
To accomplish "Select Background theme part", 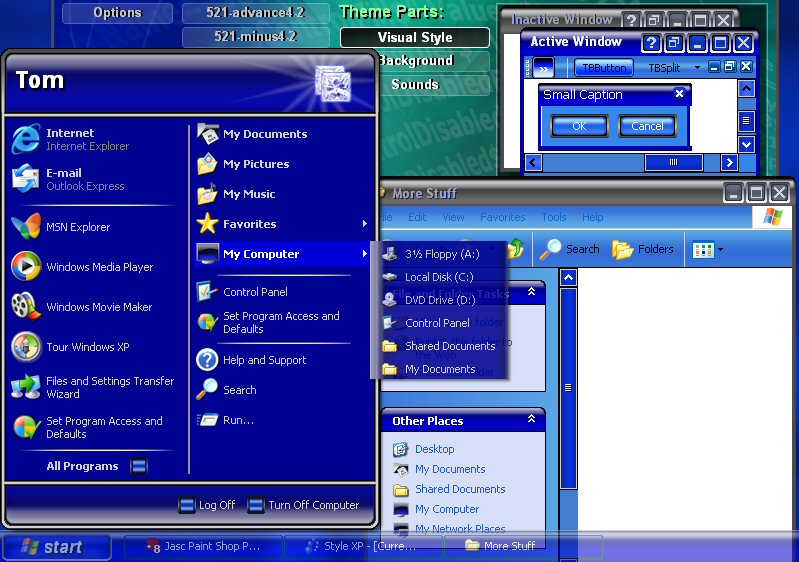I will point(433,61).
